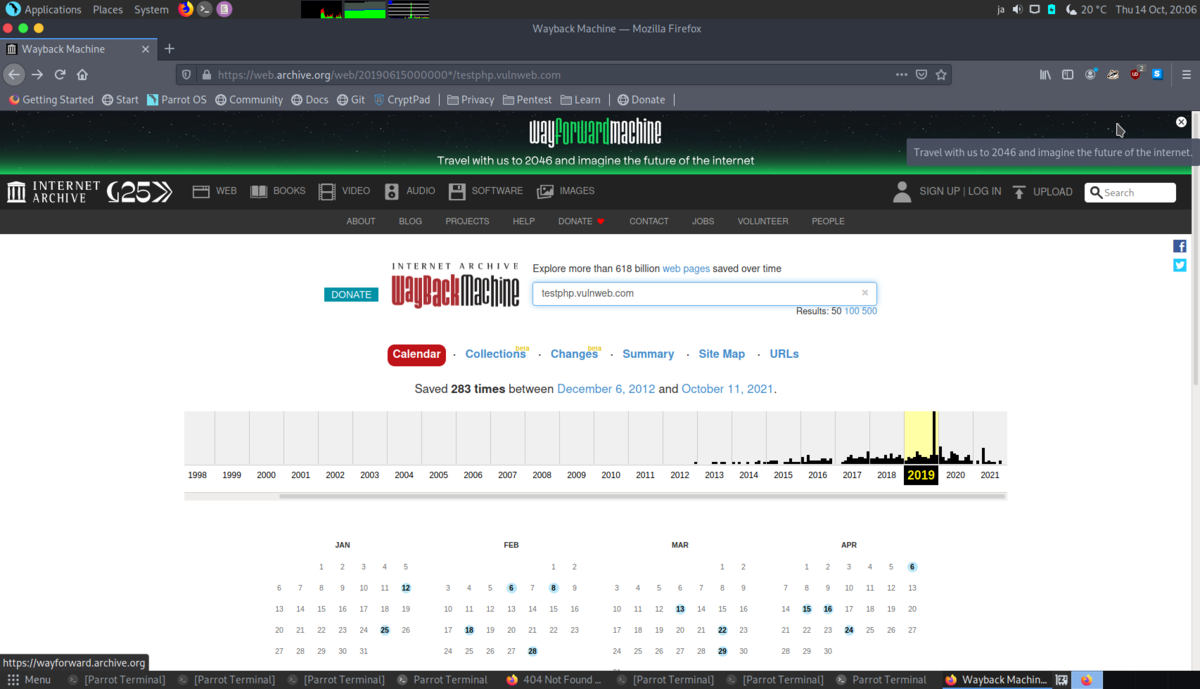Show 100 results
This screenshot has height=689, width=1200.
(852, 311)
